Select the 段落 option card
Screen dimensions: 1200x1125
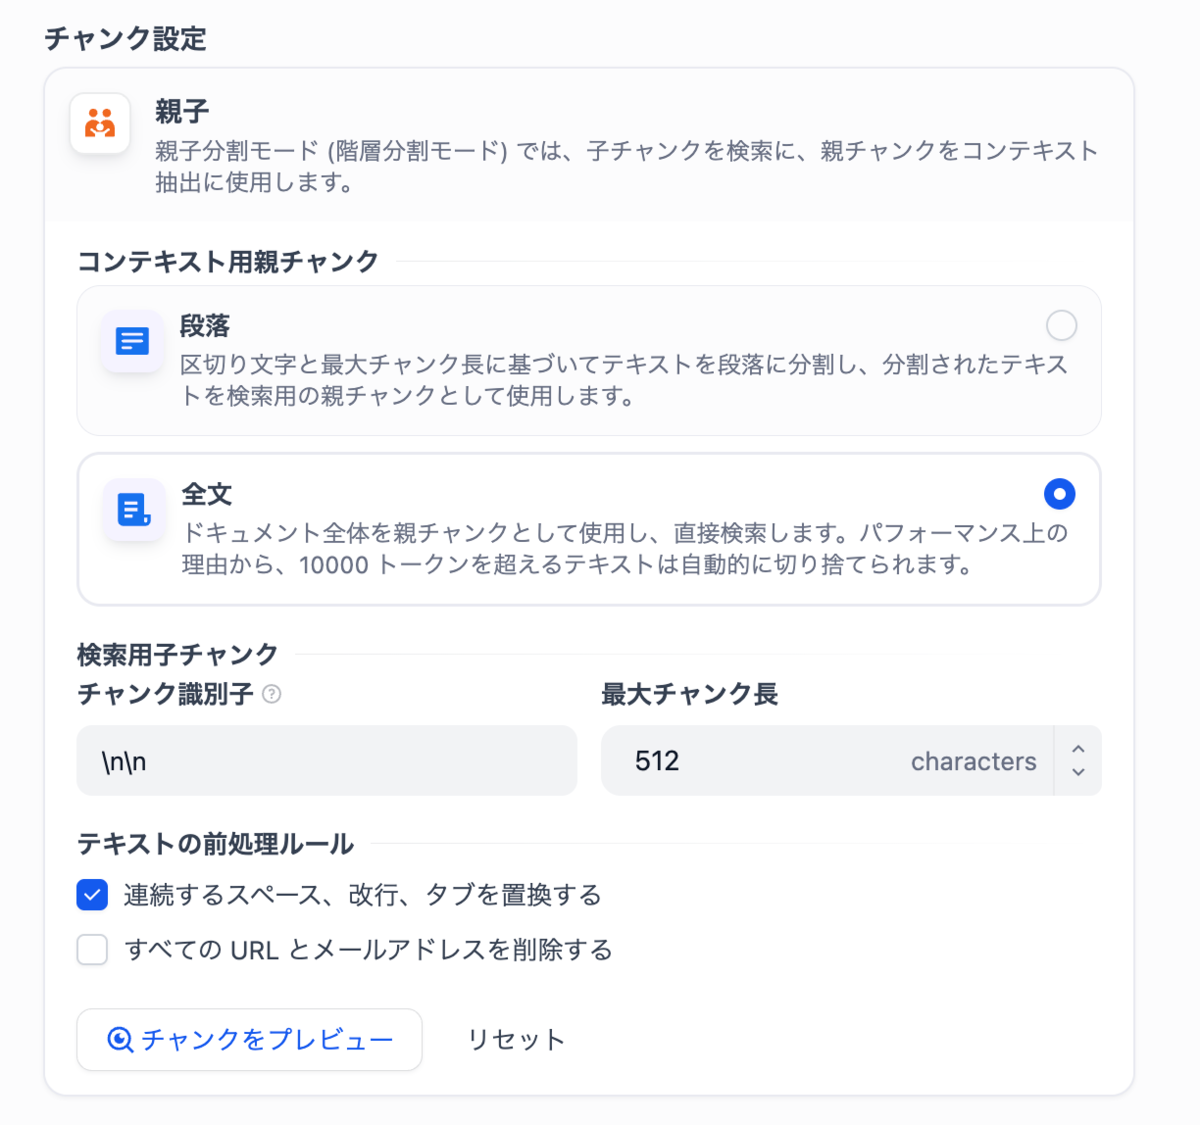(x=589, y=361)
